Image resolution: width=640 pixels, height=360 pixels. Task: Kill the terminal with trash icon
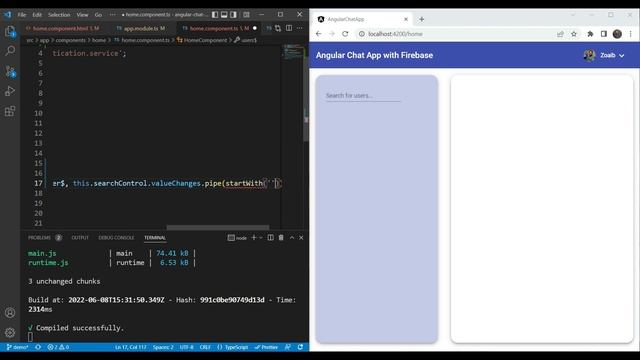[x=281, y=238]
